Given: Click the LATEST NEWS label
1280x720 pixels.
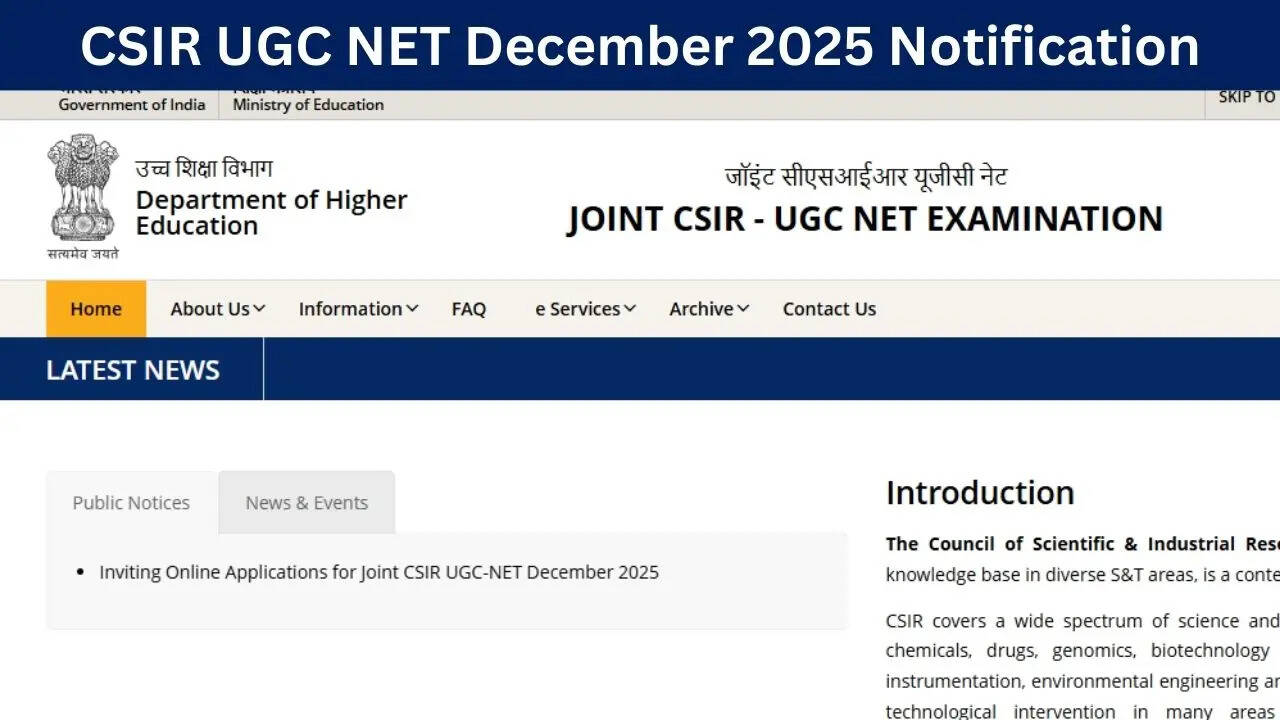Looking at the screenshot, I should pos(133,370).
